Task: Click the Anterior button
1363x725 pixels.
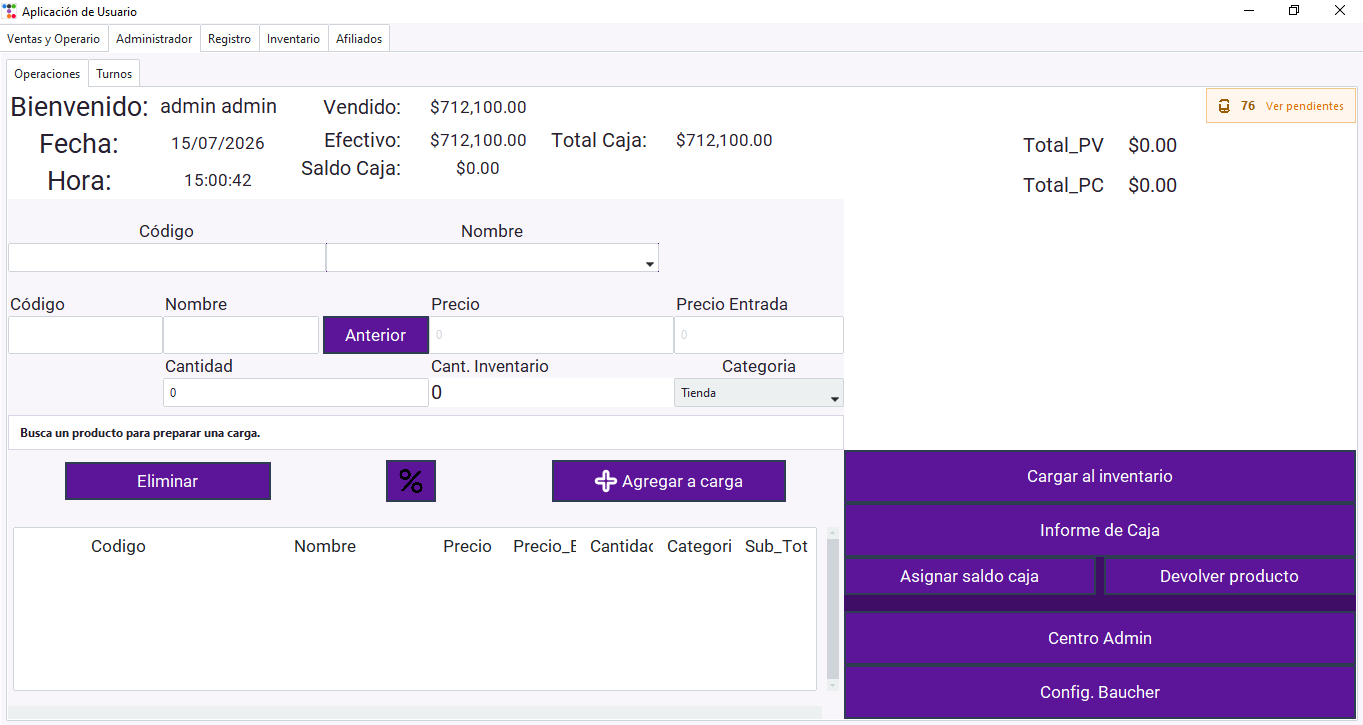Action: pos(376,335)
